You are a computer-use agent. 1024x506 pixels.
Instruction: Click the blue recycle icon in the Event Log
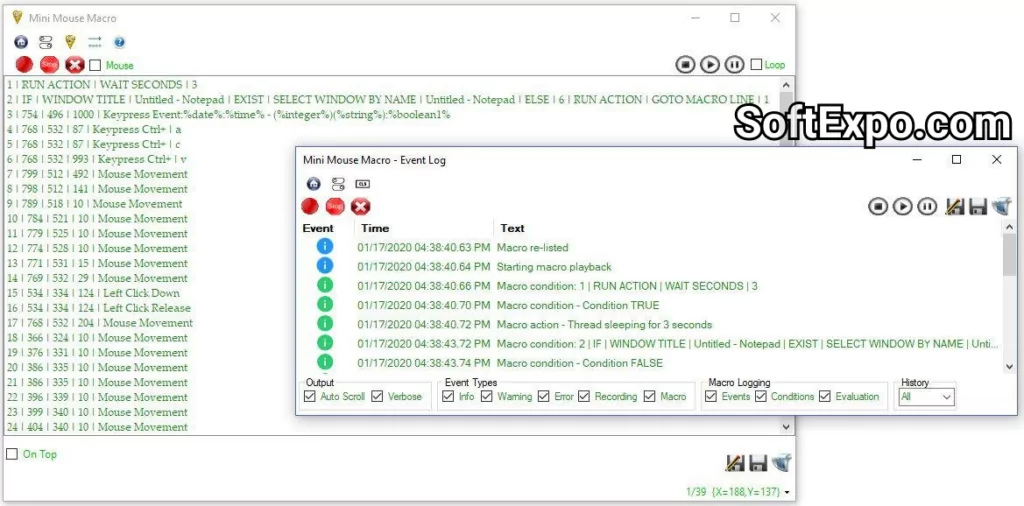pyautogui.click(x=1002, y=206)
